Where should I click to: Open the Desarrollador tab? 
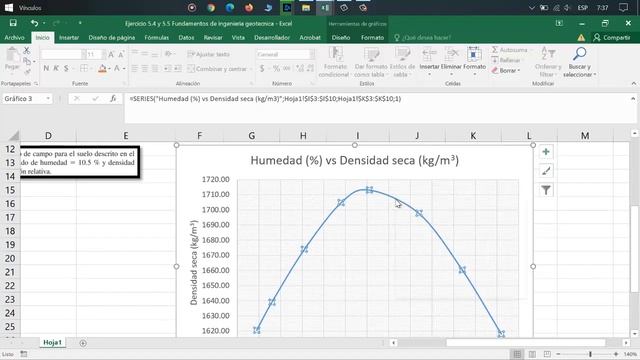[x=272, y=38]
